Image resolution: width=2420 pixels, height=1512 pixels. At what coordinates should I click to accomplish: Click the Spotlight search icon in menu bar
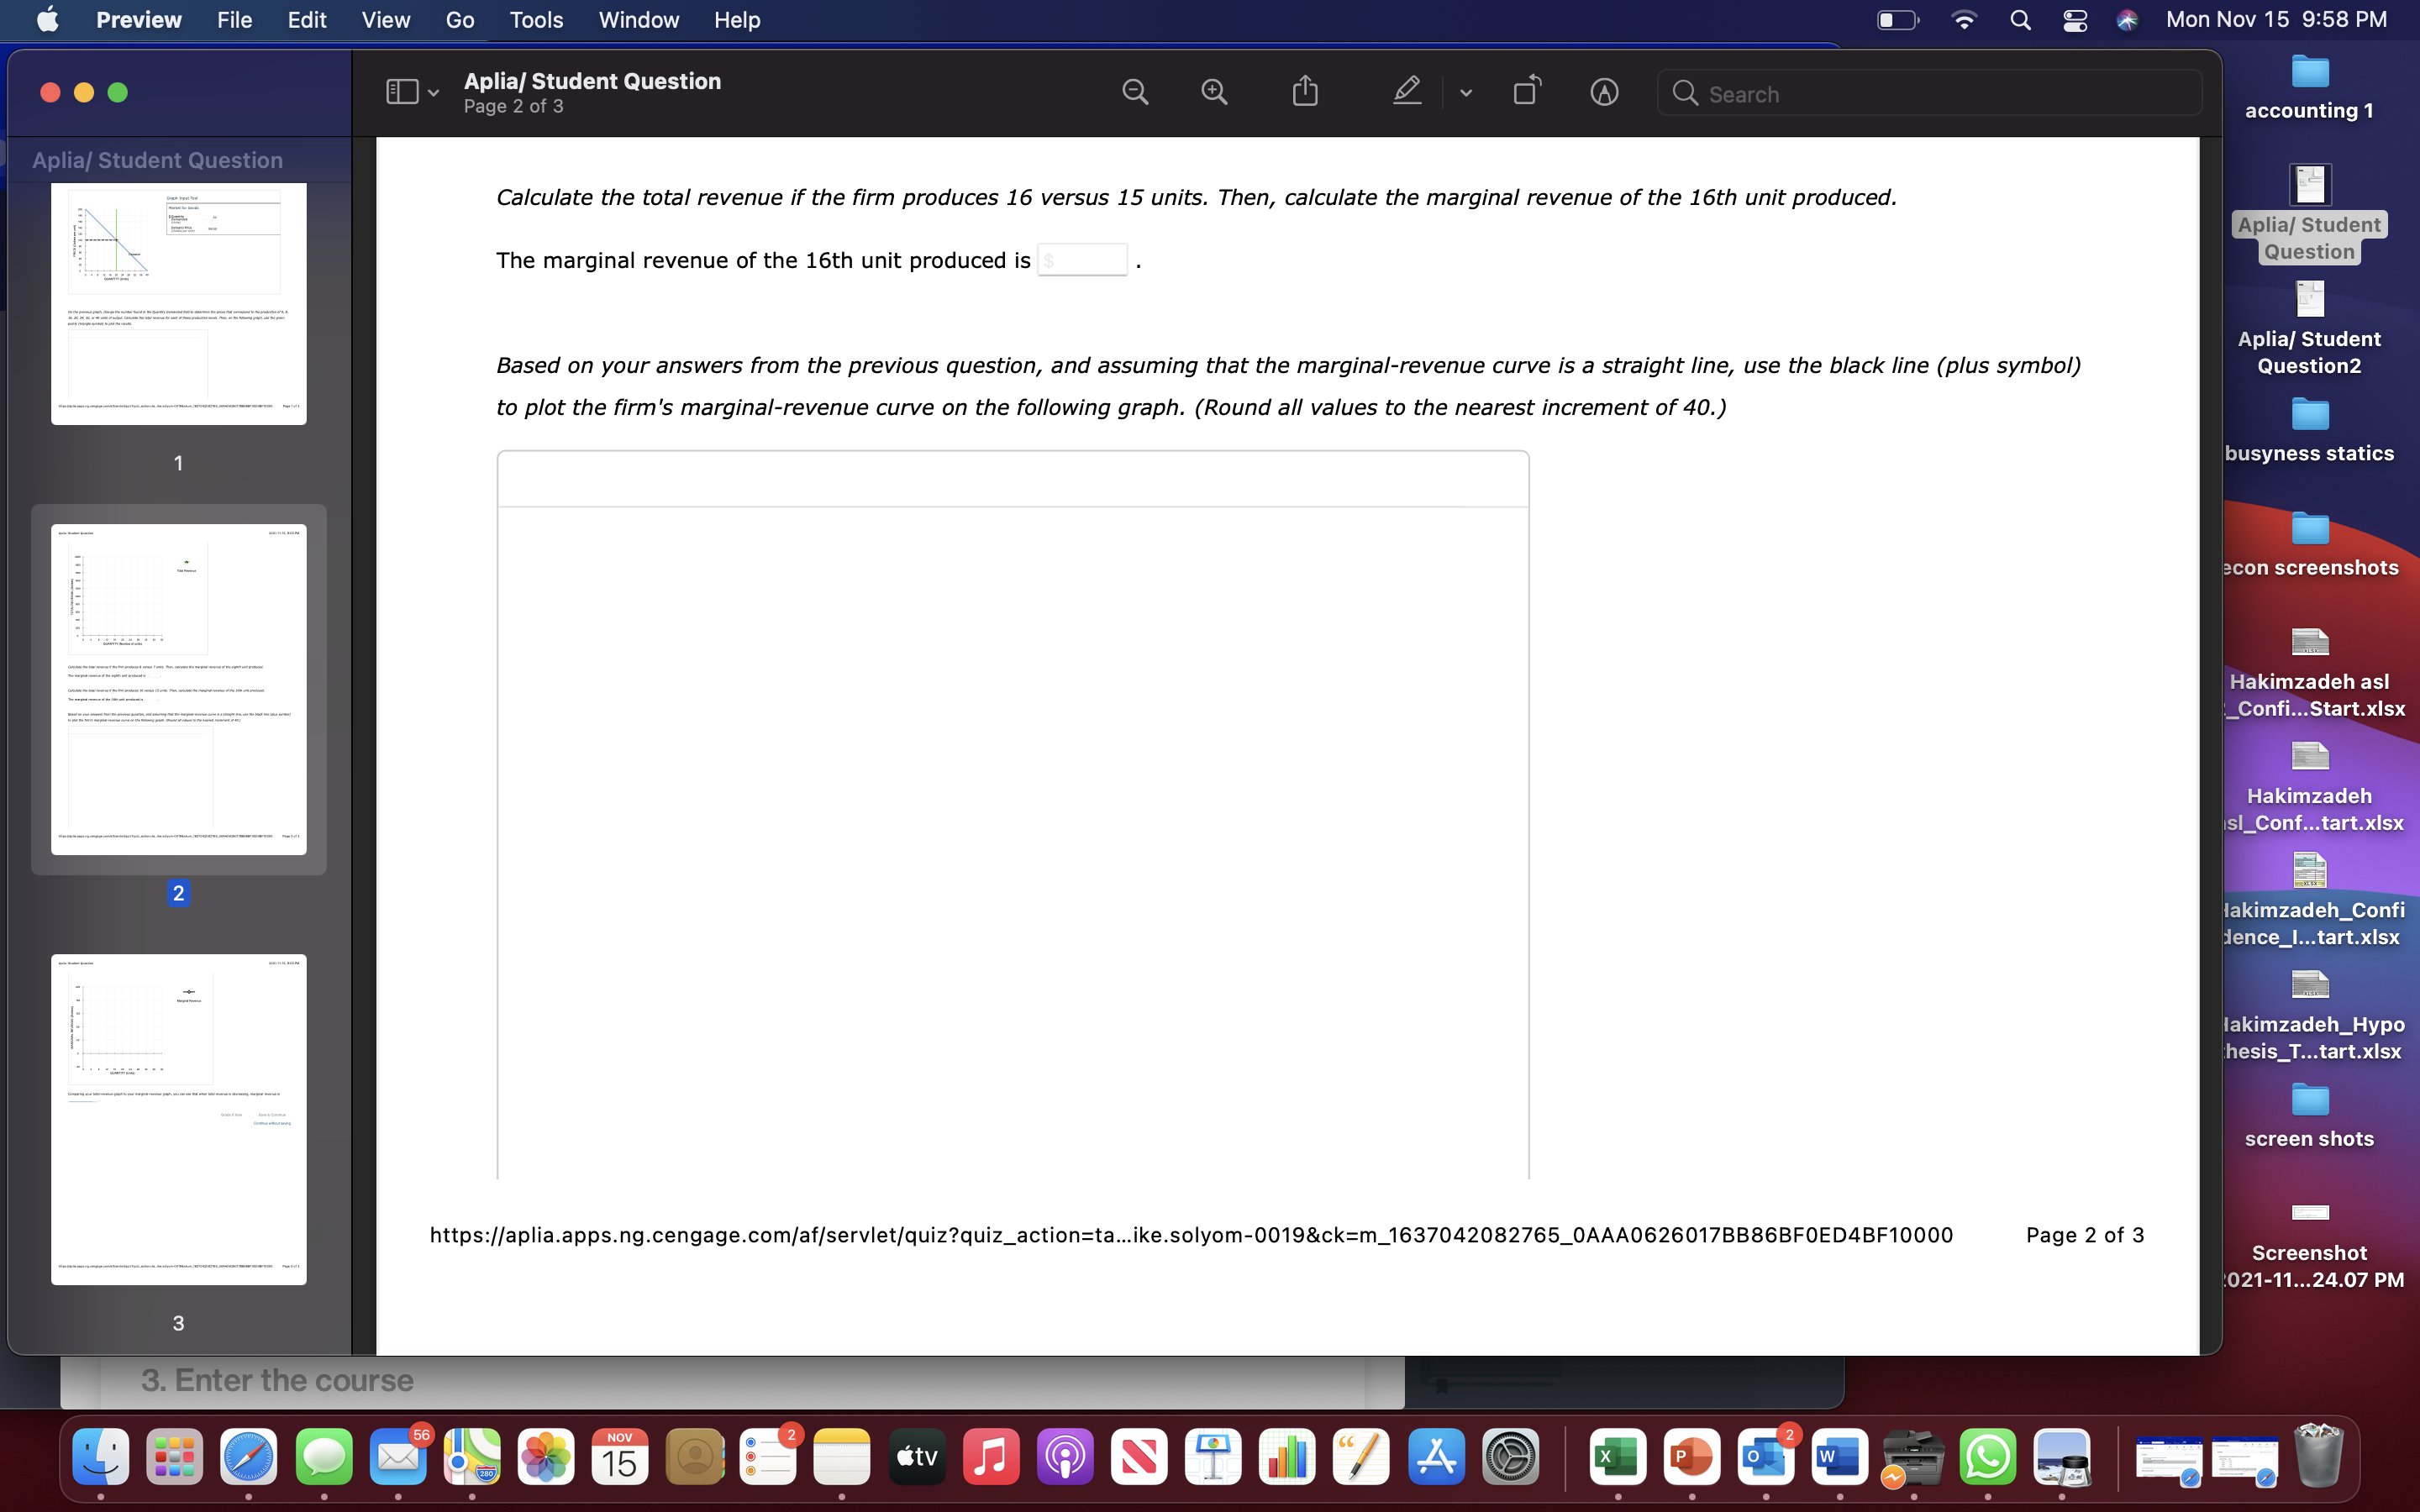coord(2020,20)
